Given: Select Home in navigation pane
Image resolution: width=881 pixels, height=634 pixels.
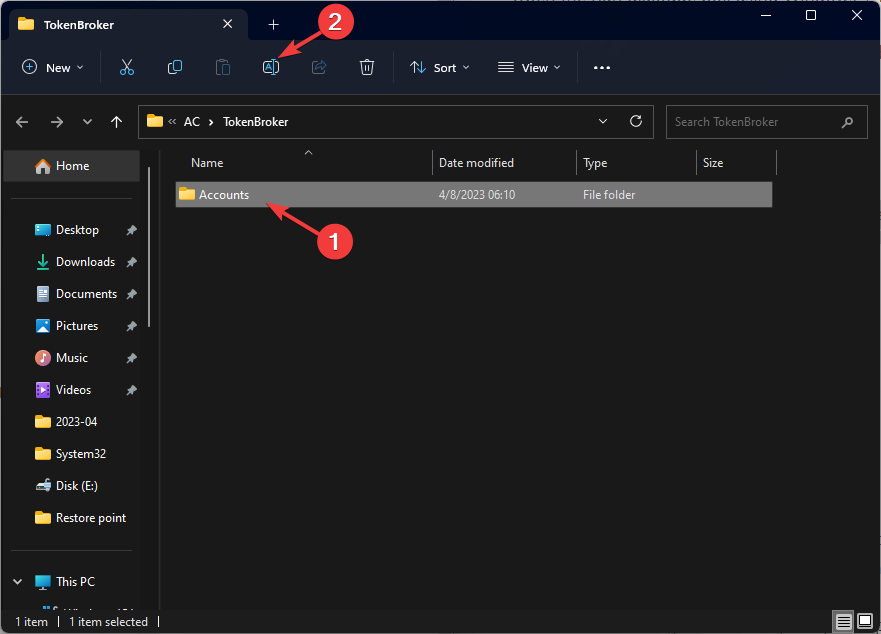Looking at the screenshot, I should tap(71, 166).
